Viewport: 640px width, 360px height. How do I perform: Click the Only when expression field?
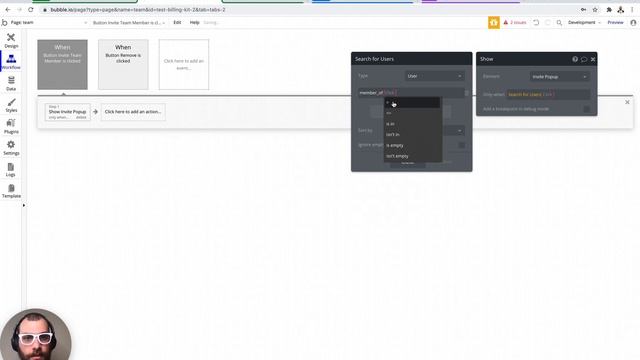click(x=548, y=94)
